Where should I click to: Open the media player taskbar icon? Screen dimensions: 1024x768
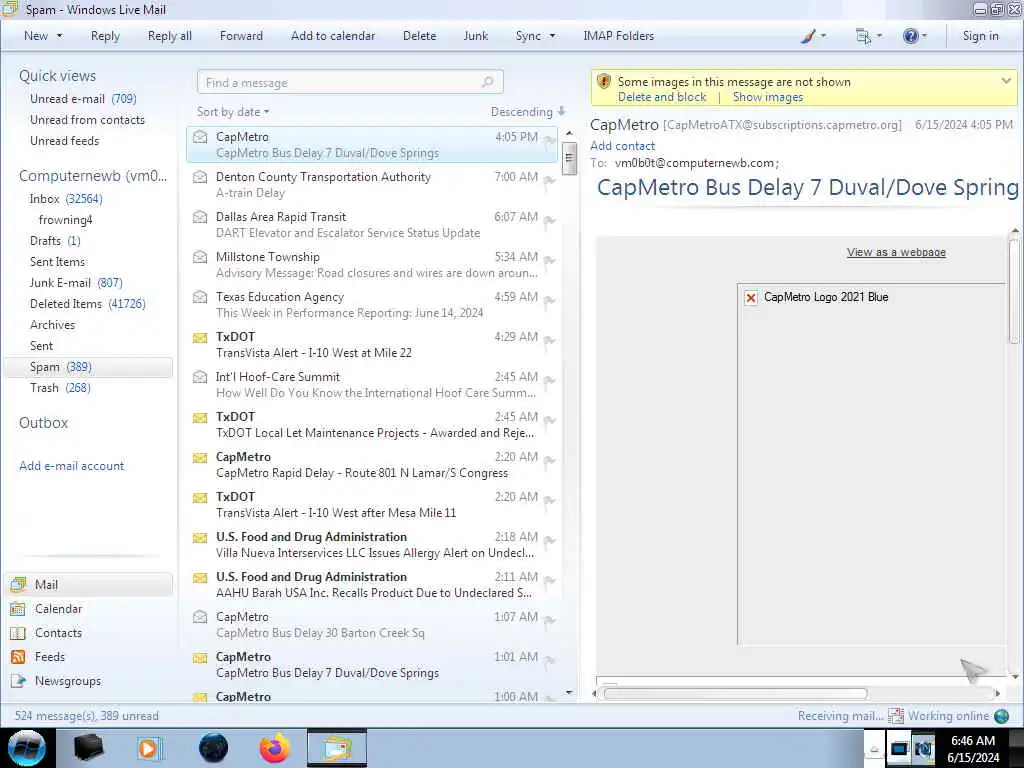pos(149,748)
